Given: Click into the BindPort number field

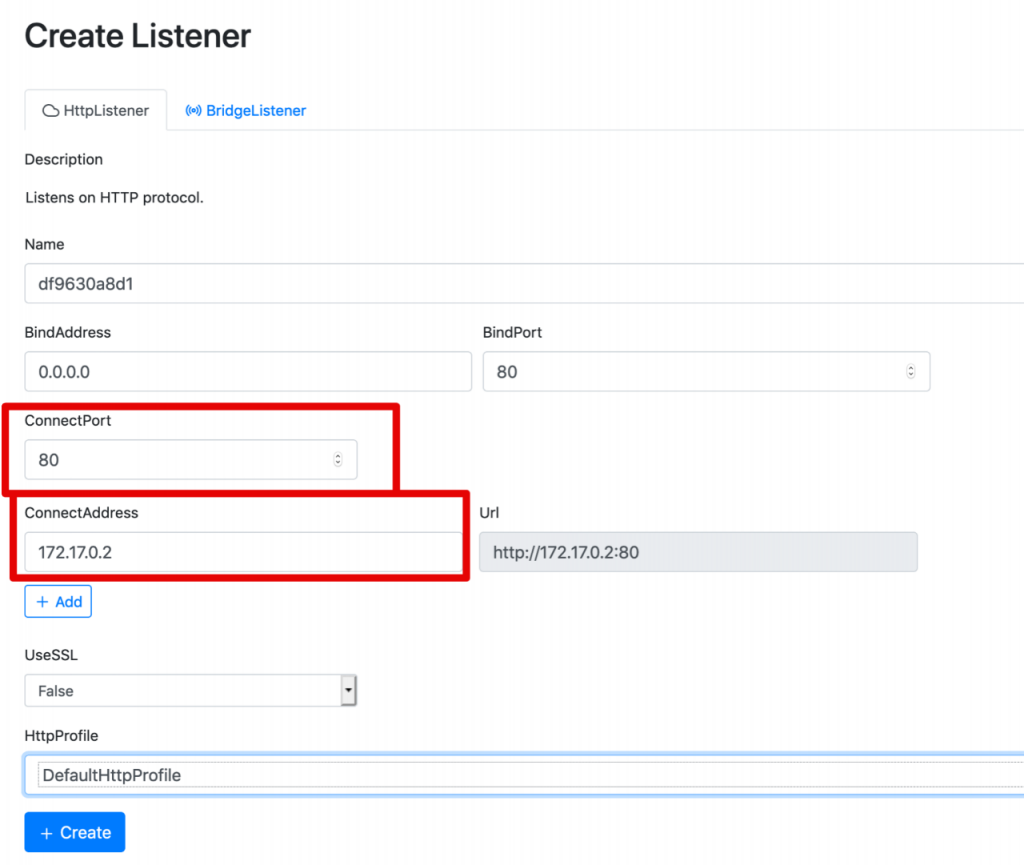Looking at the screenshot, I should click(690, 371).
